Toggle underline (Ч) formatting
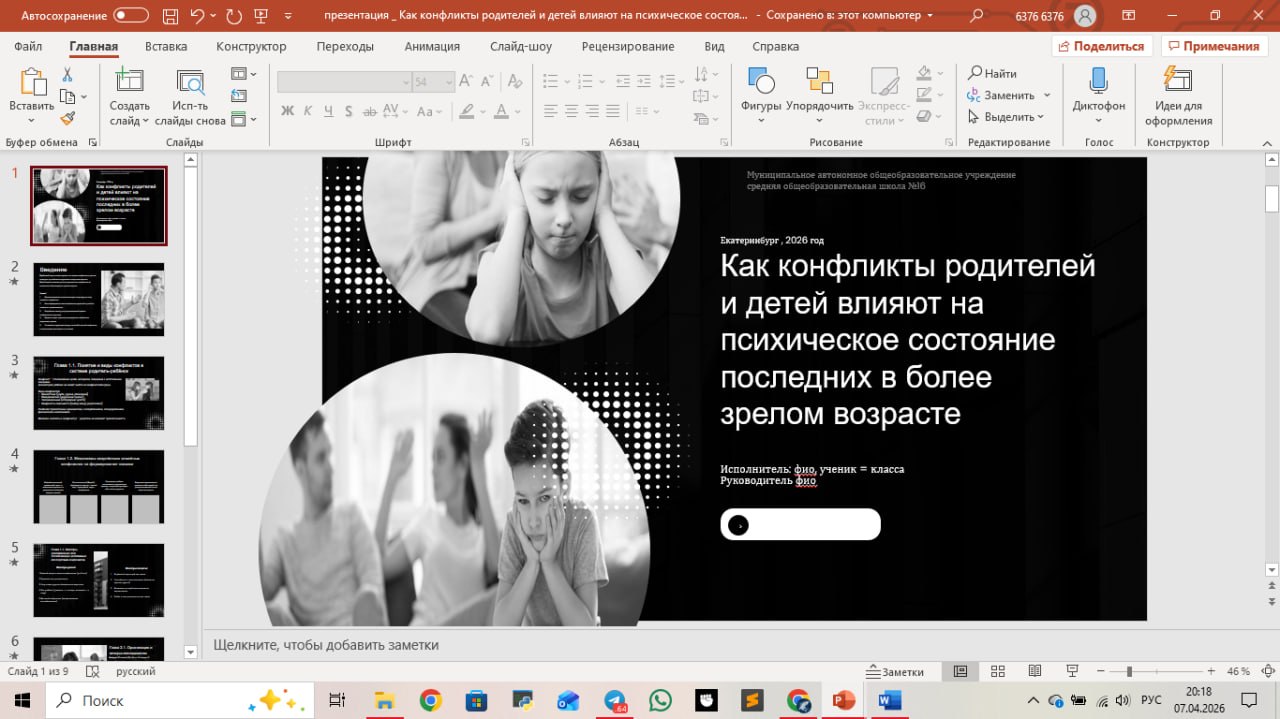Image resolution: width=1280 pixels, height=719 pixels. pyautogui.click(x=330, y=111)
